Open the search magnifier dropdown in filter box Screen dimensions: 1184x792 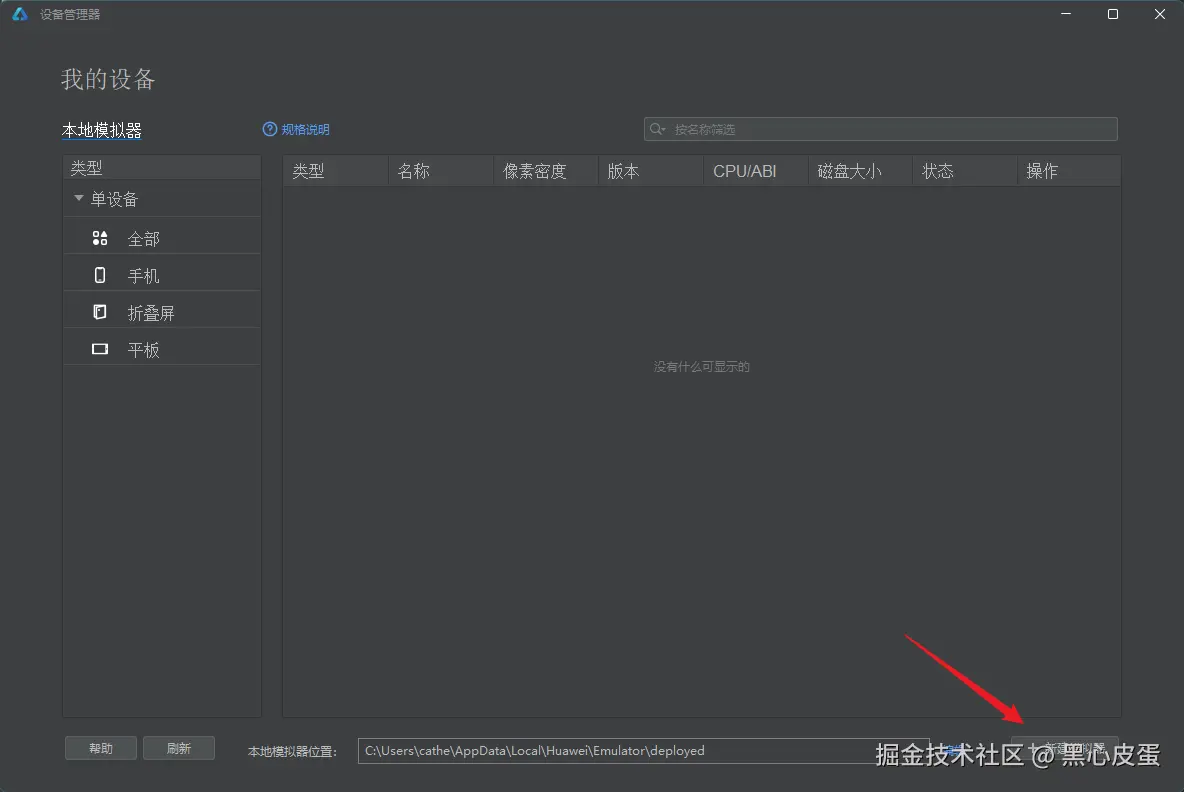tap(658, 129)
